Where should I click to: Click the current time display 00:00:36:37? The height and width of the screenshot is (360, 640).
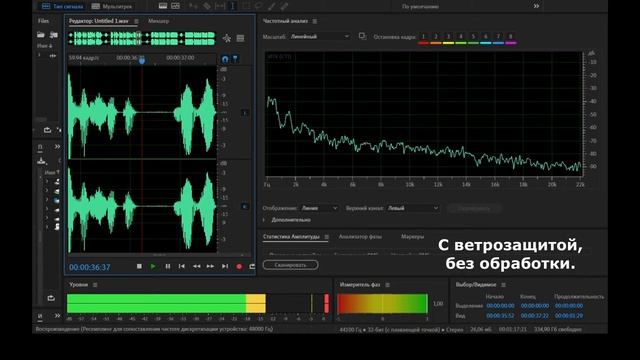point(89,267)
